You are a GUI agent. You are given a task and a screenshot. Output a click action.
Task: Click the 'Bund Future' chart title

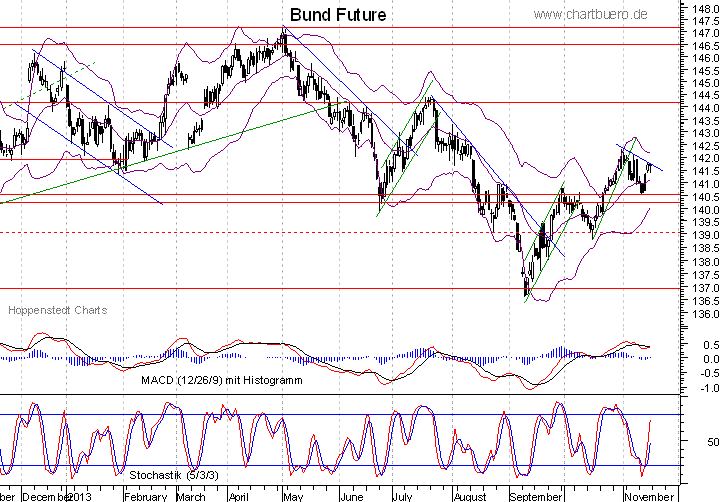tap(338, 15)
